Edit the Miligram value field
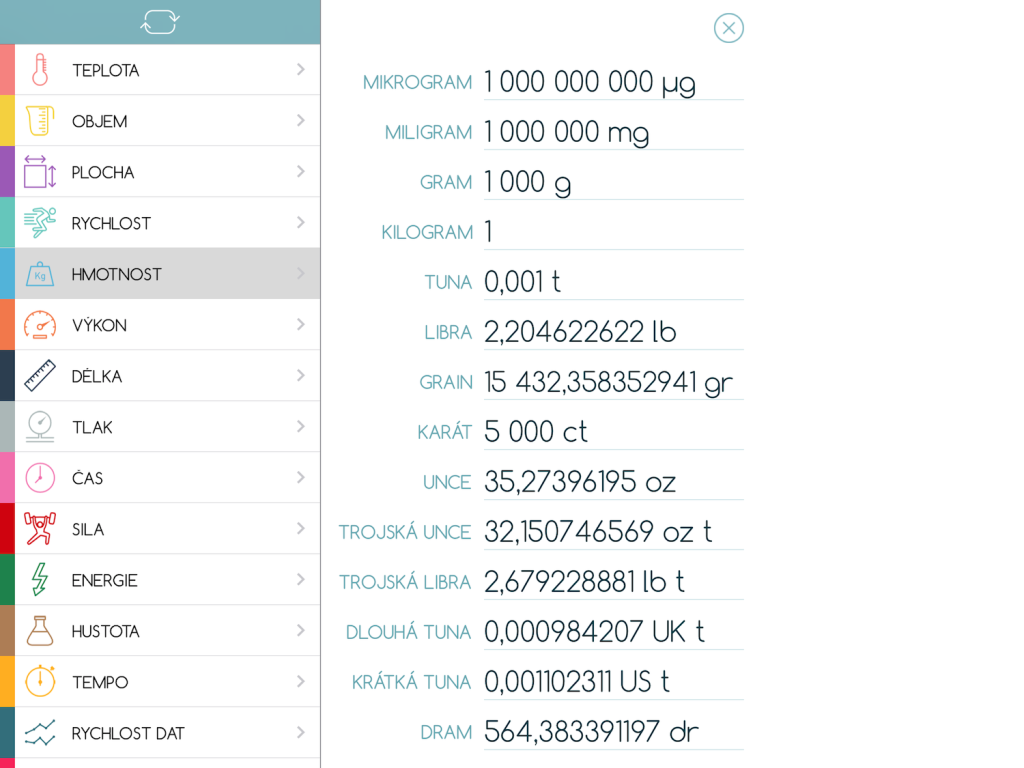The width and height of the screenshot is (1024, 768). pos(613,133)
